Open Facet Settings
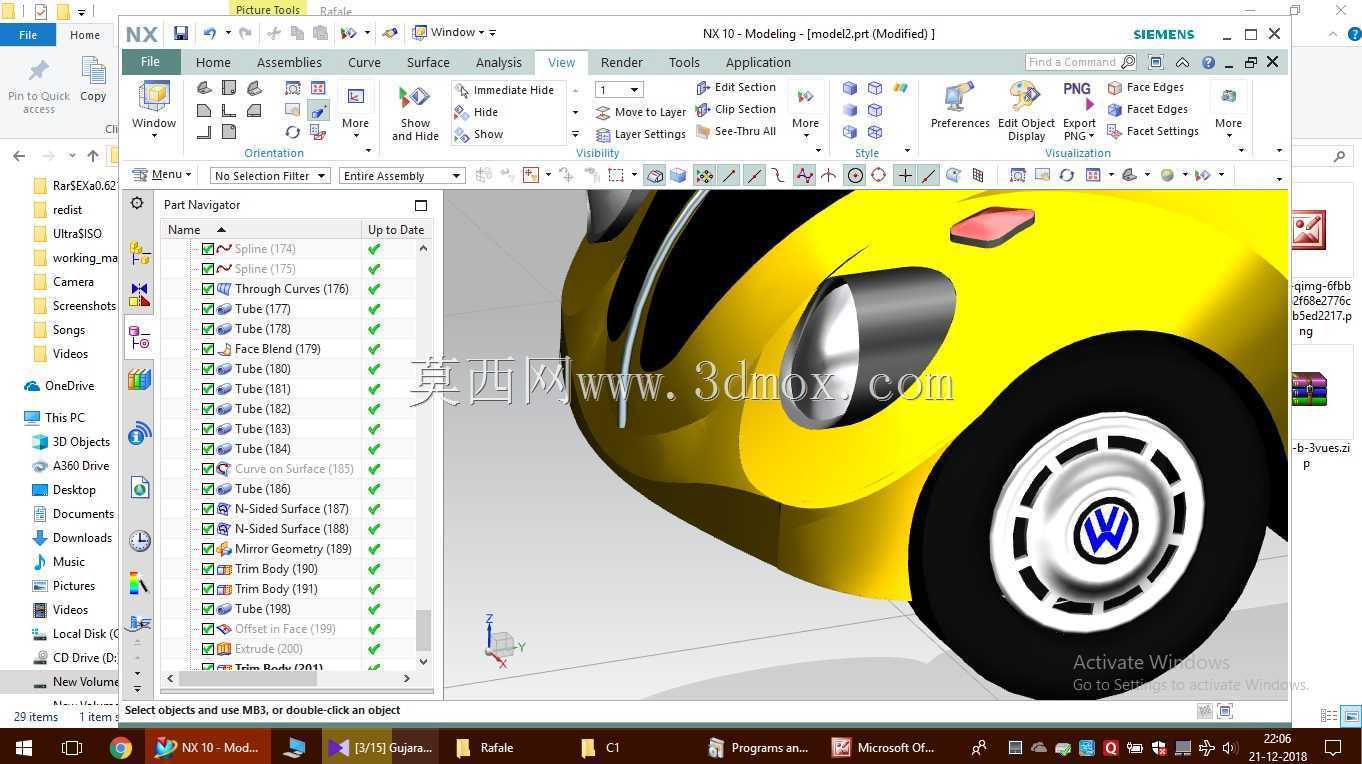 [1153, 131]
